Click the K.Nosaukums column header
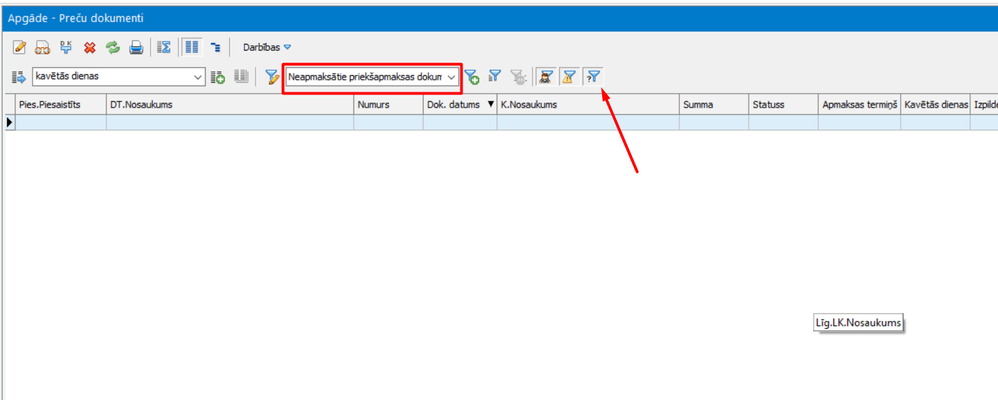Screen dimensions: 998x400 (588, 104)
